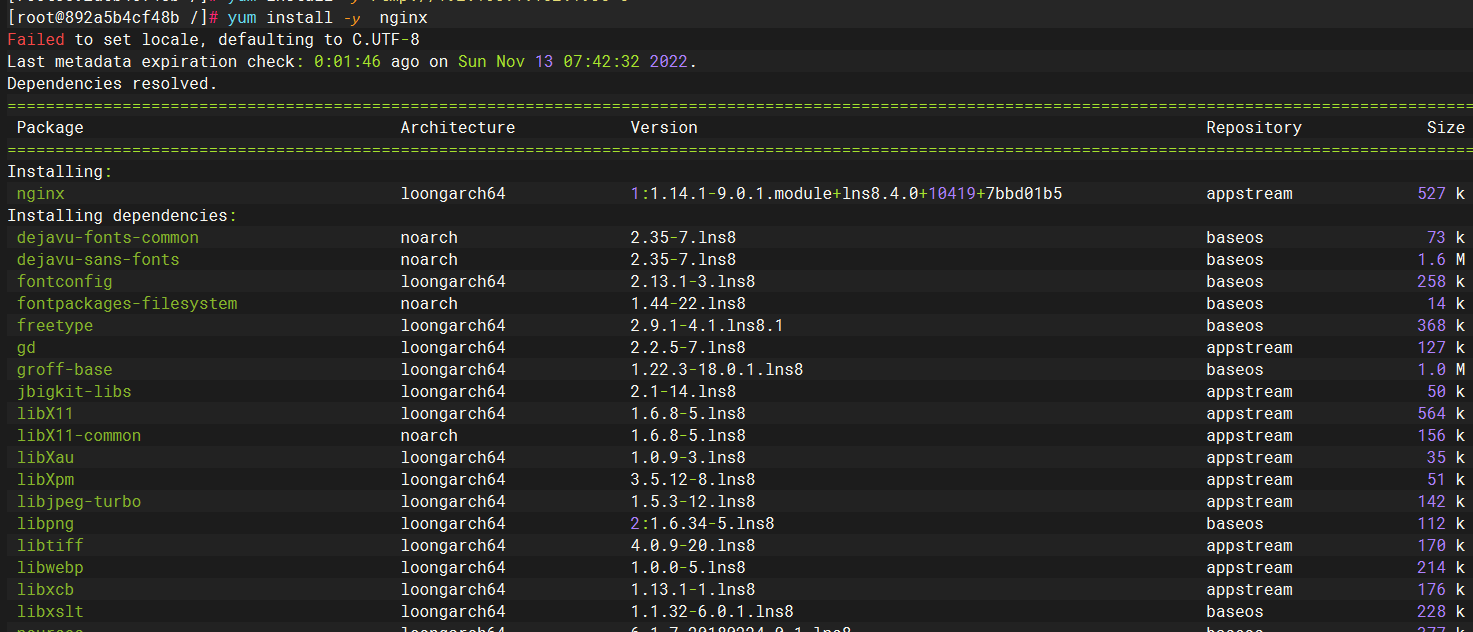Viewport: 1473px width, 632px height.
Task: Click libX11 size '564 k'
Action: (x=1441, y=413)
